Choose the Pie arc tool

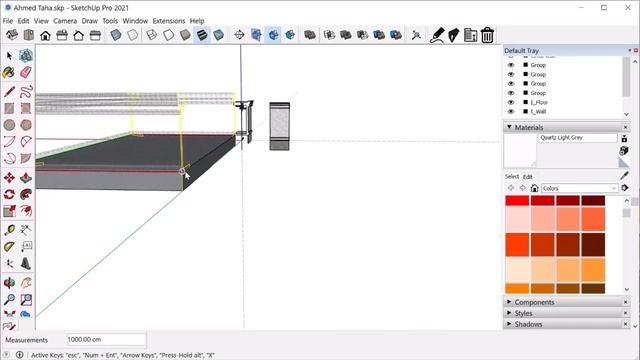click(x=26, y=158)
